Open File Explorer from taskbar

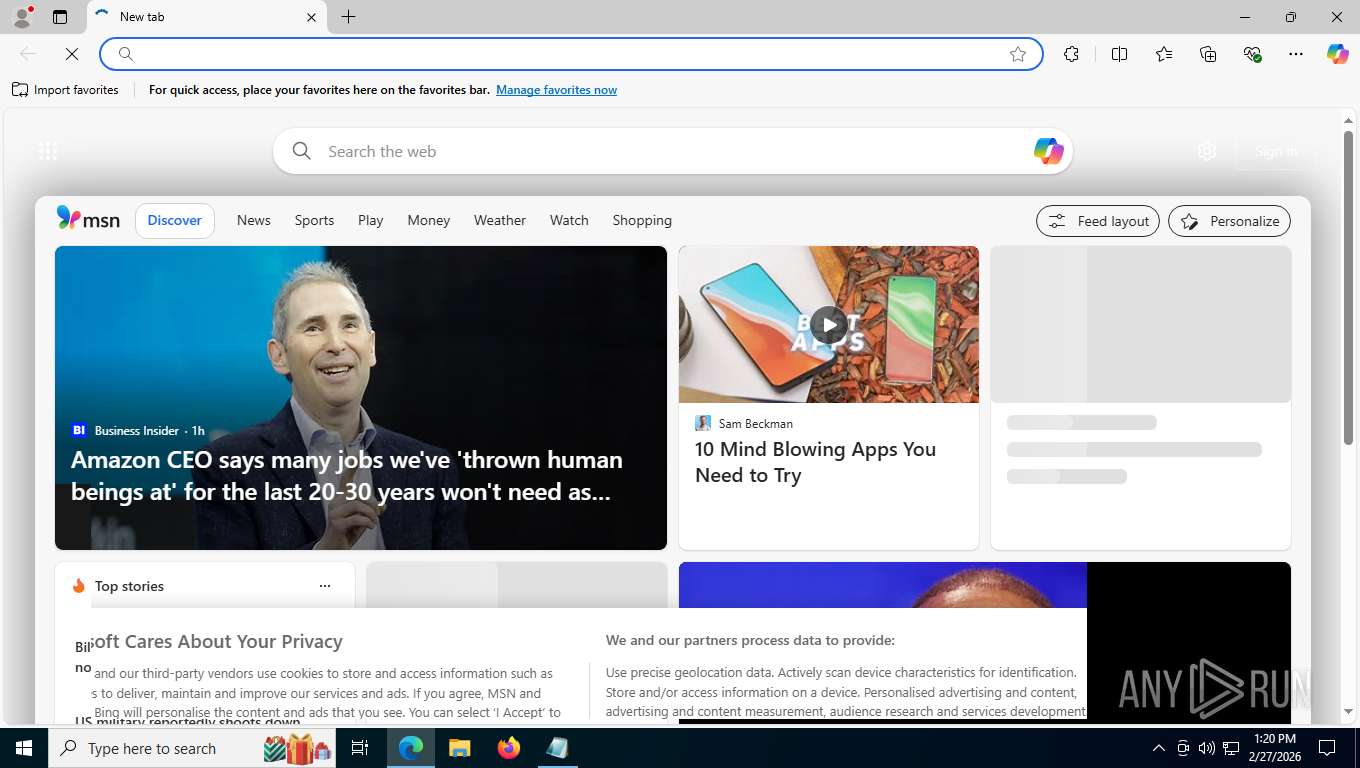(x=459, y=748)
